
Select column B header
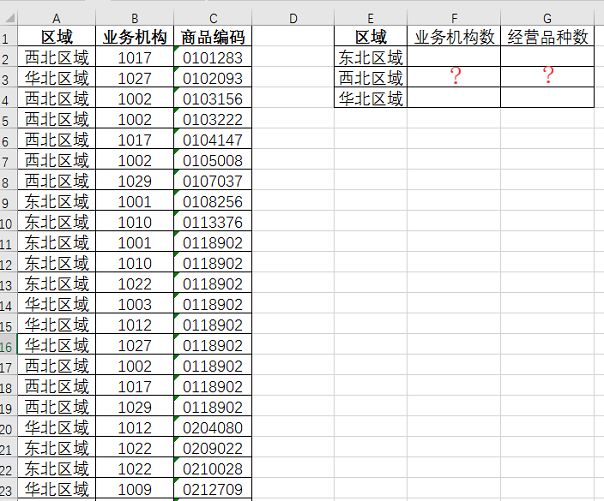(134, 18)
